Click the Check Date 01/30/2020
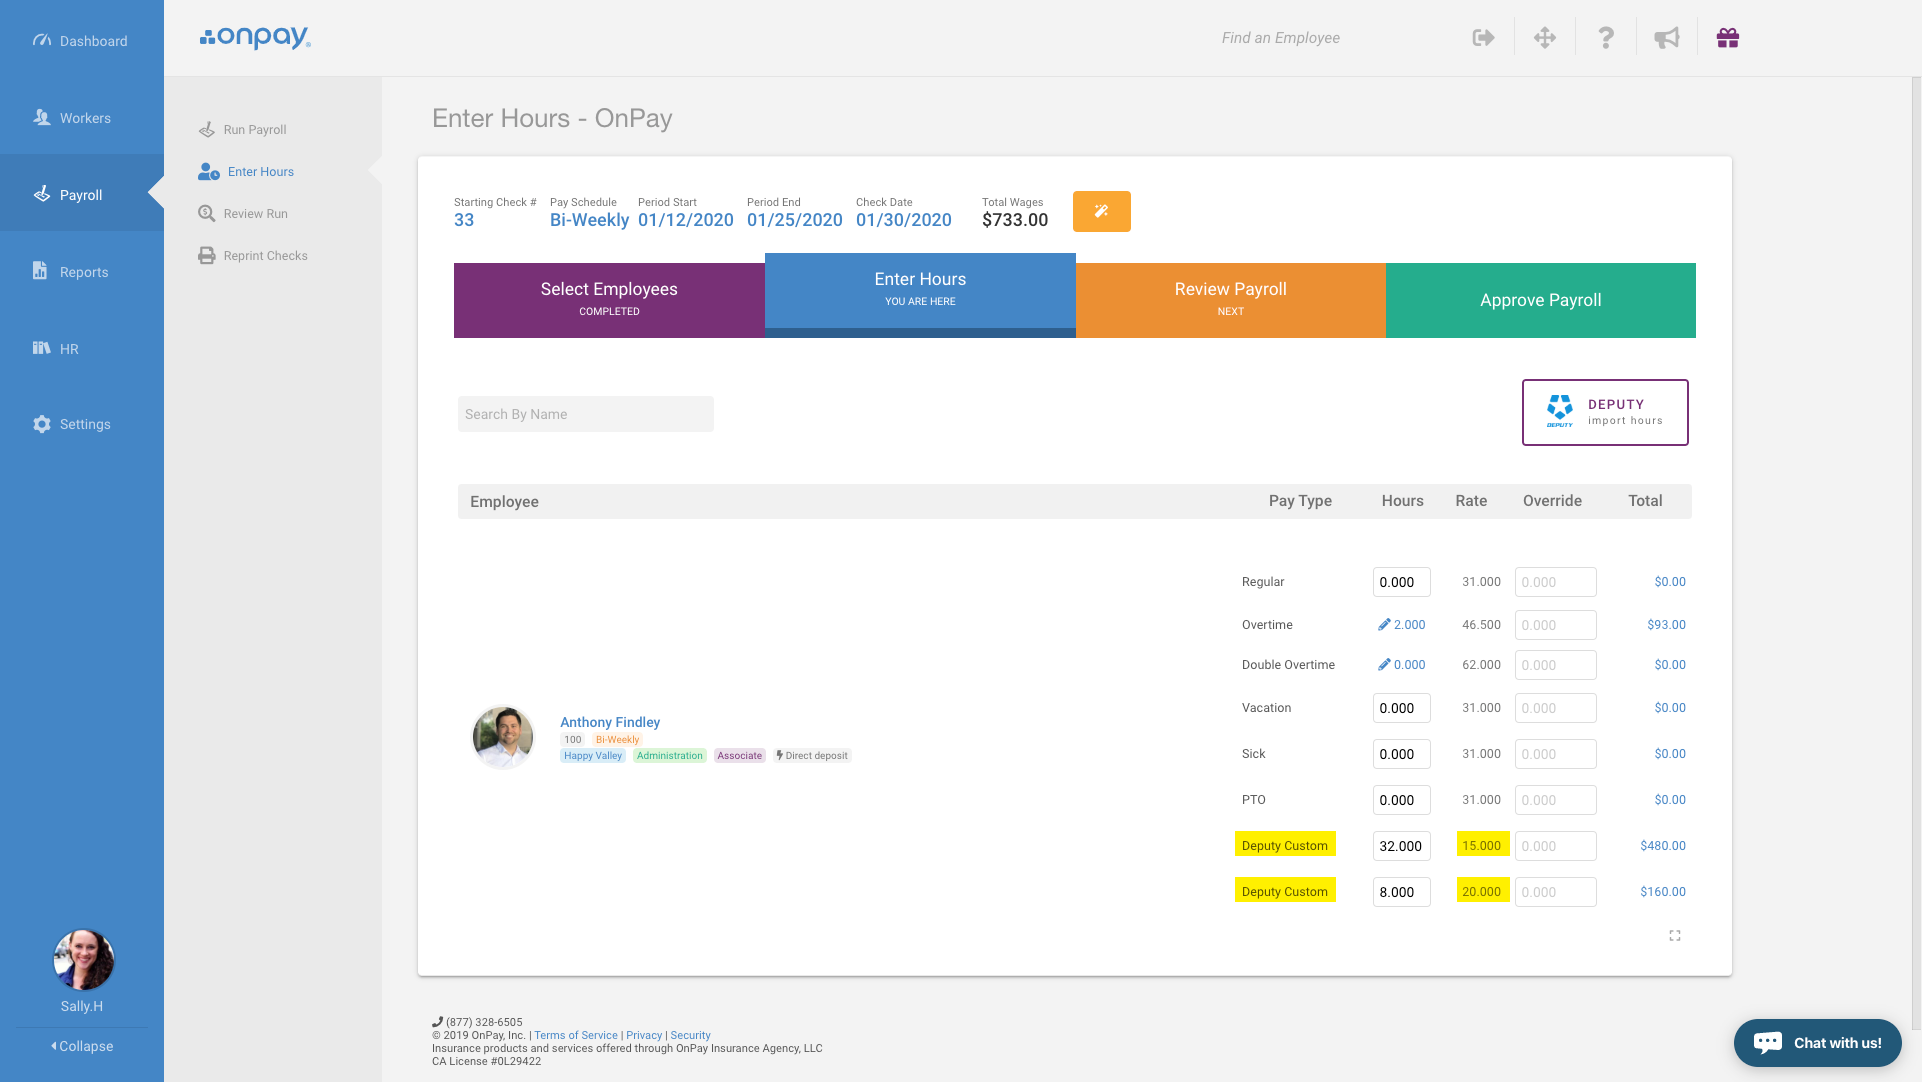Image resolution: width=1922 pixels, height=1082 pixels. (904, 220)
